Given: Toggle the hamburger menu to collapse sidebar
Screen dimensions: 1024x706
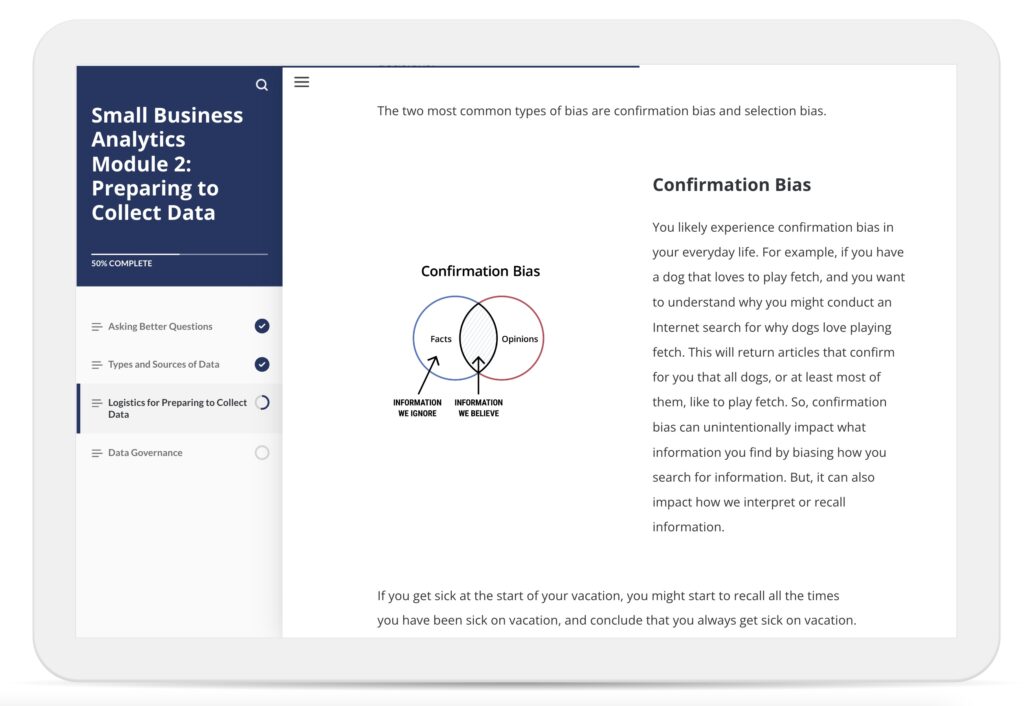Looking at the screenshot, I should click(301, 82).
